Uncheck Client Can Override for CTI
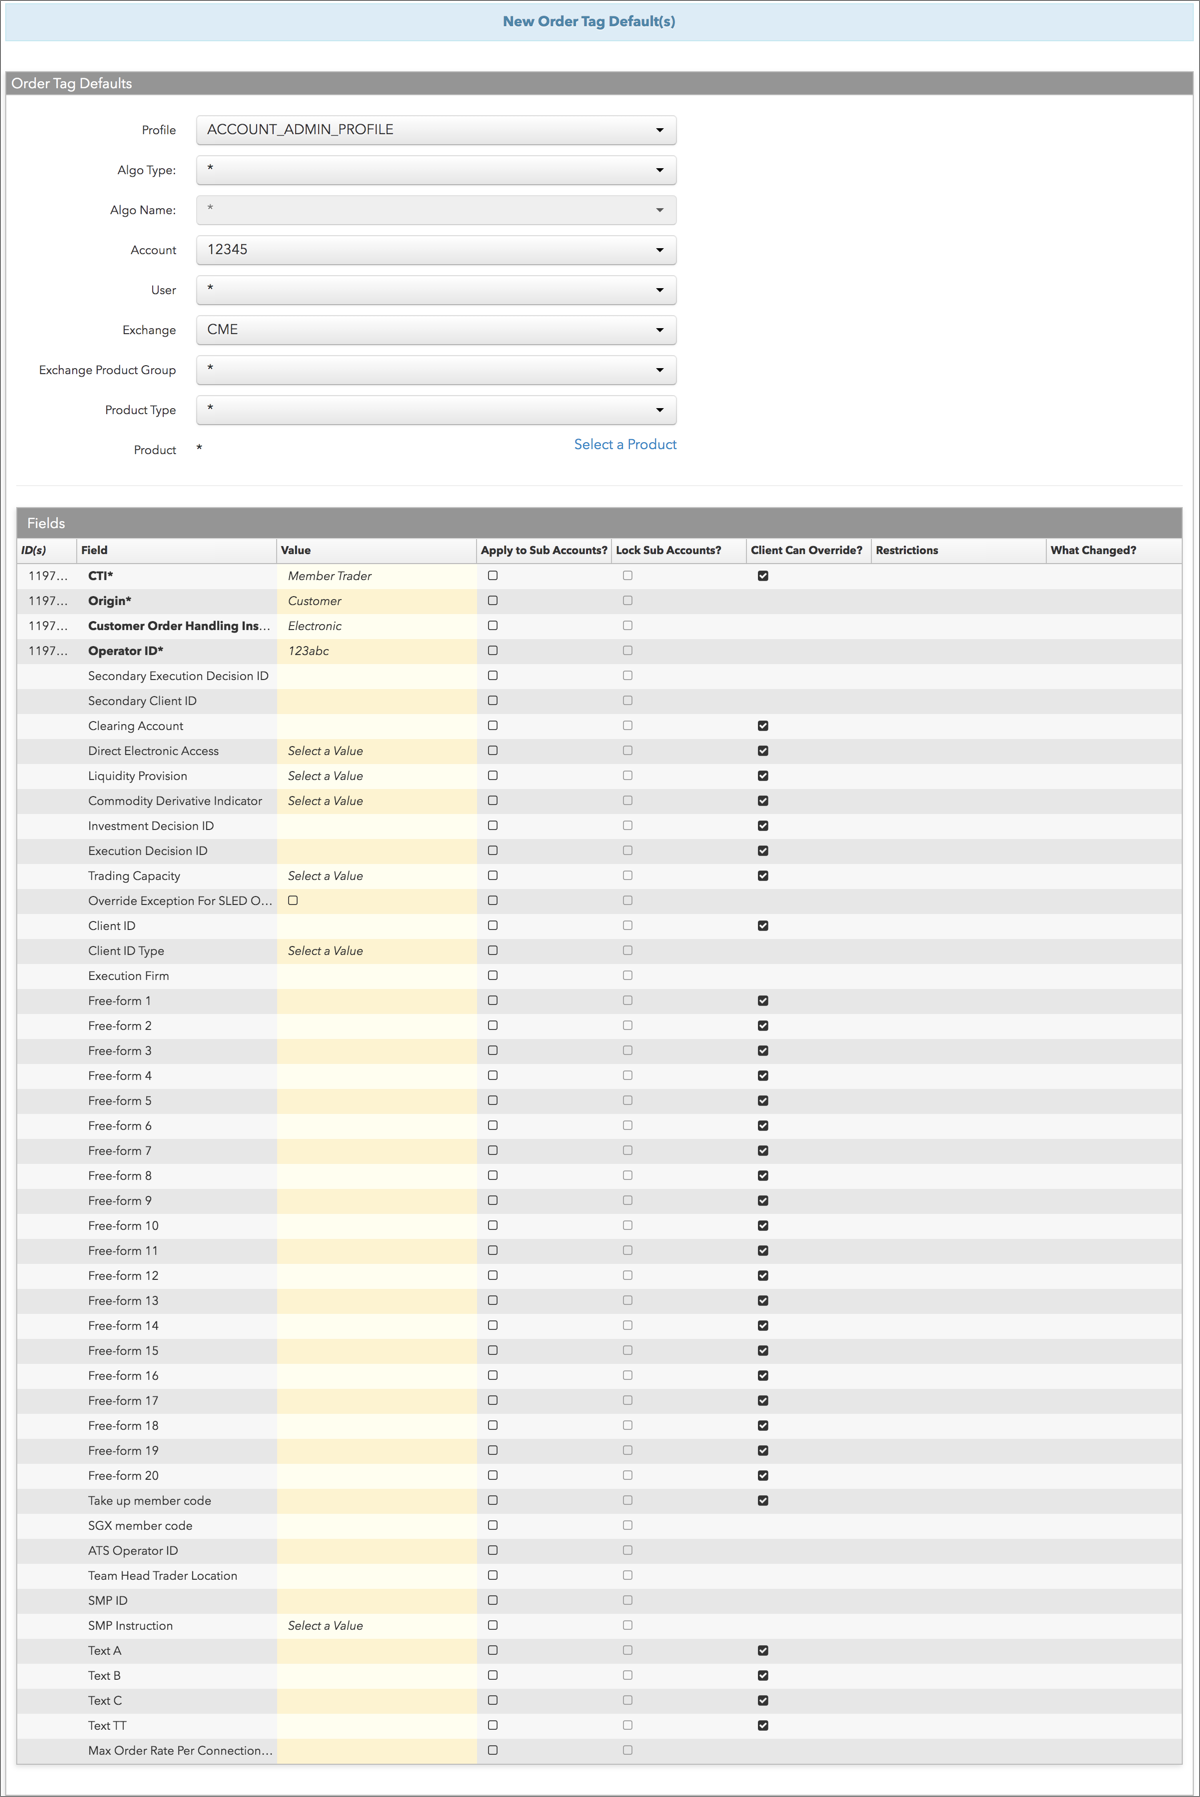1200x1797 pixels. (x=763, y=576)
